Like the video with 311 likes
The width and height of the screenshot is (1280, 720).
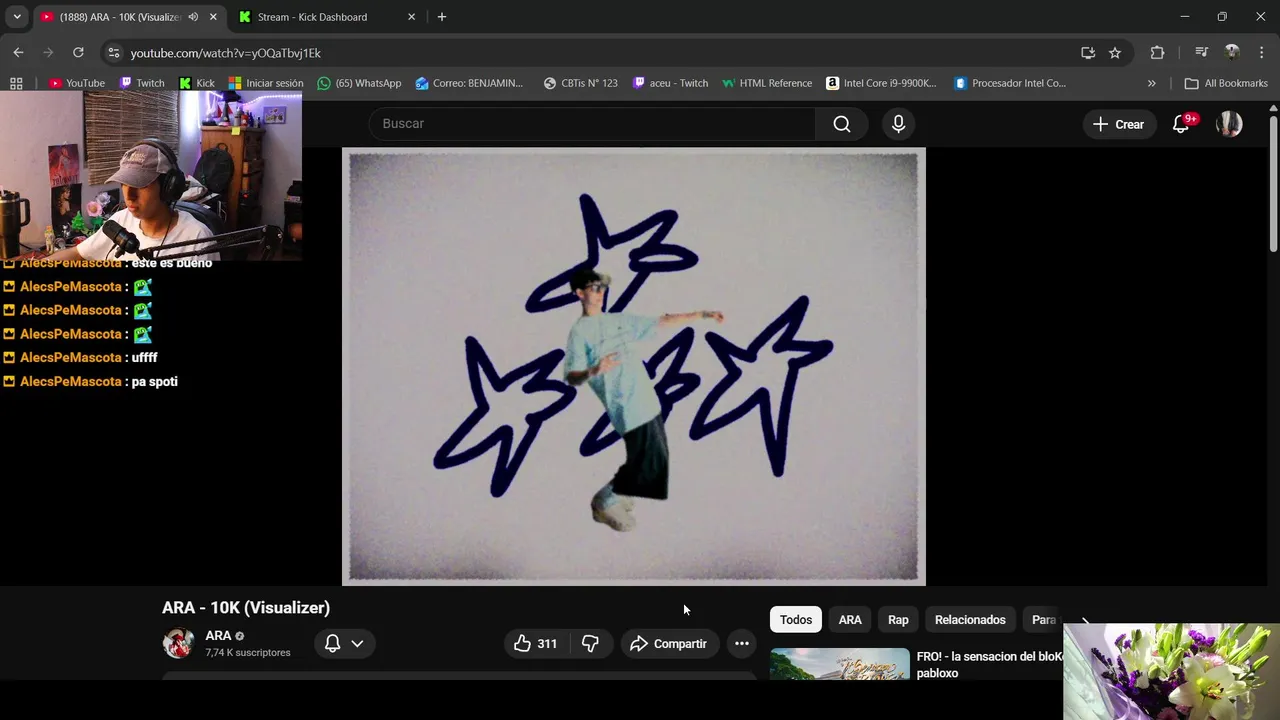click(535, 643)
